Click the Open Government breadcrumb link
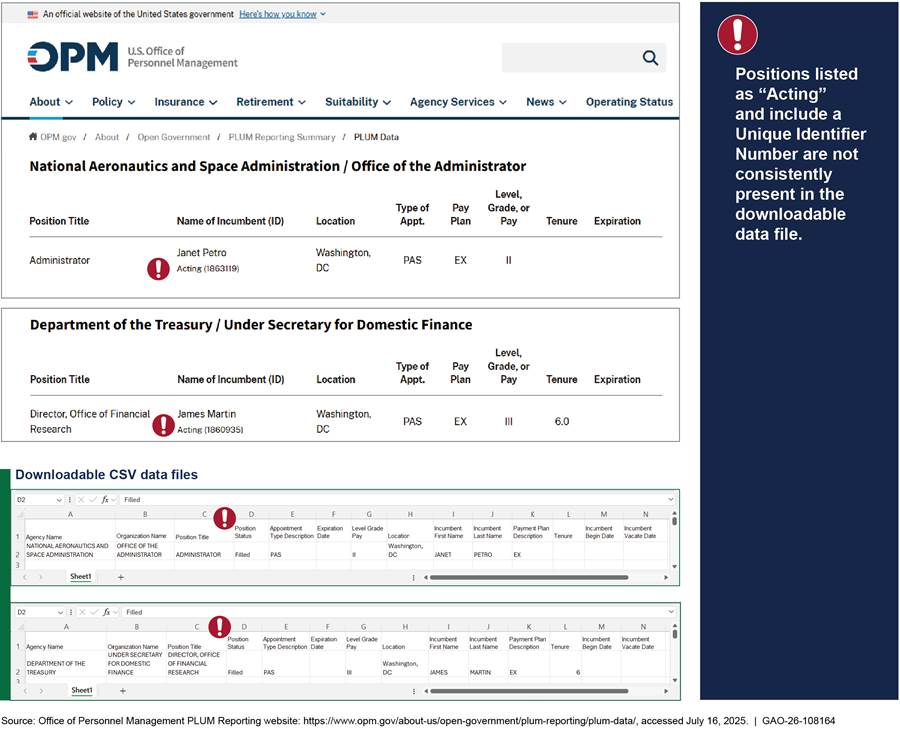Viewport: 900px width, 729px height. (x=174, y=137)
